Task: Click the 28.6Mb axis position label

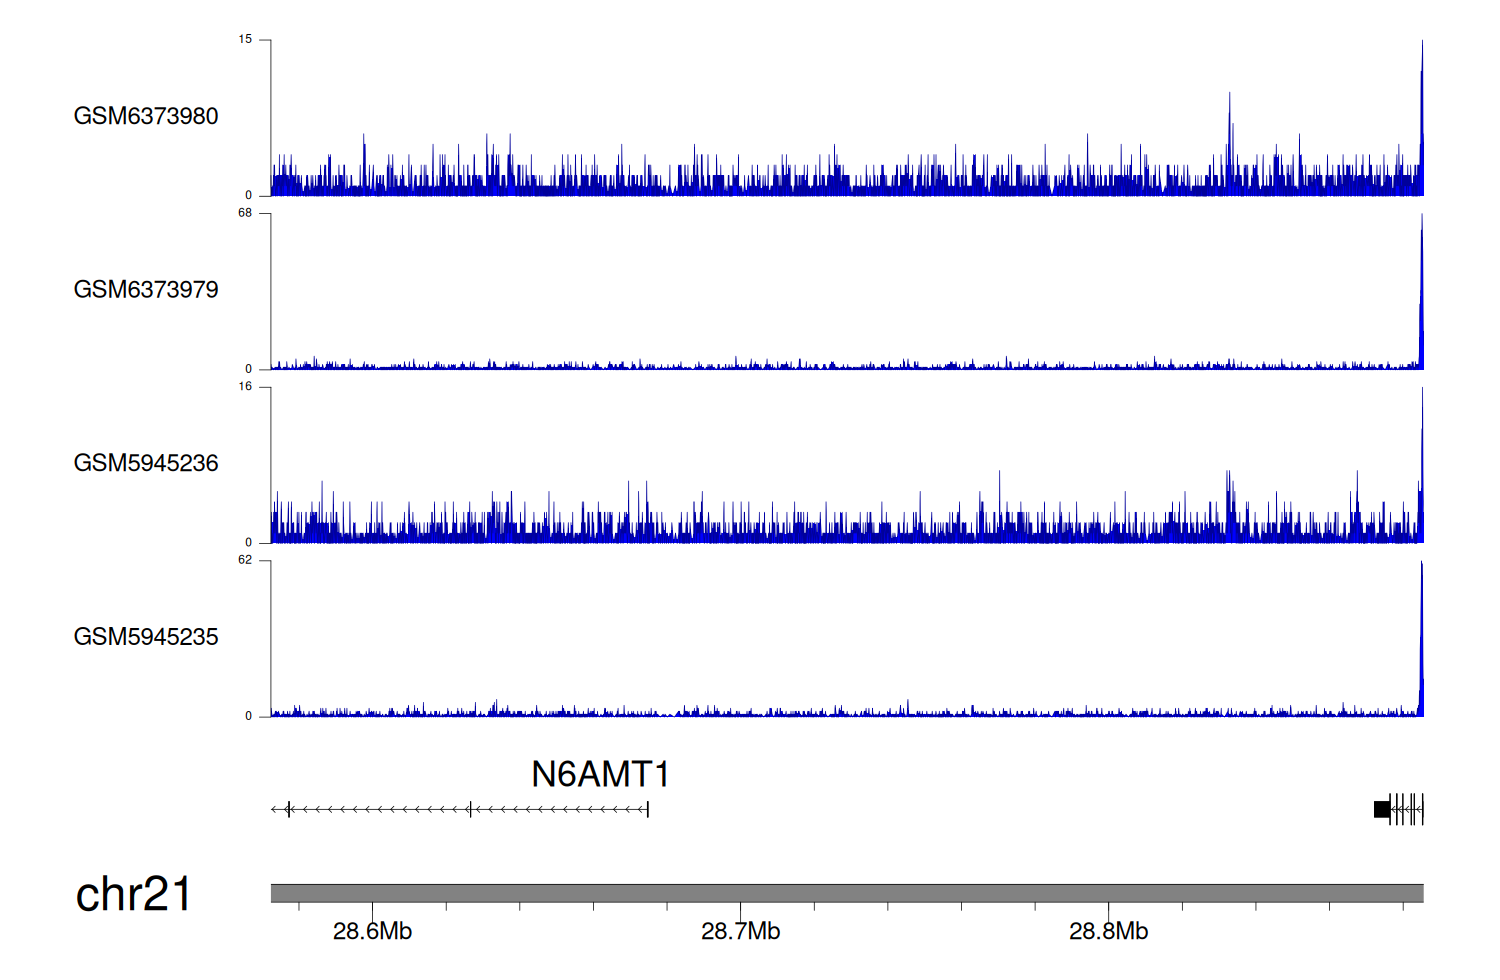Action: [372, 932]
